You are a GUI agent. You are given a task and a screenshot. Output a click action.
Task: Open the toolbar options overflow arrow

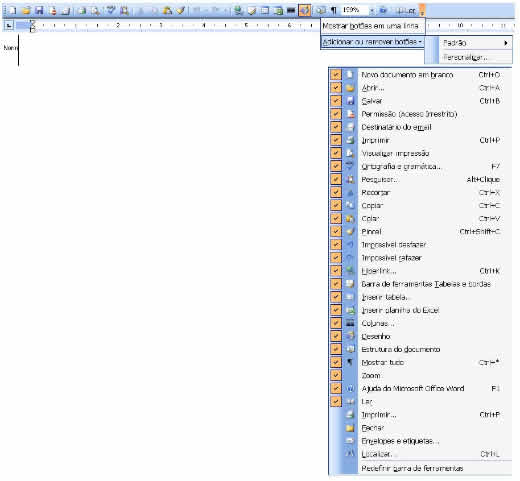(x=422, y=10)
